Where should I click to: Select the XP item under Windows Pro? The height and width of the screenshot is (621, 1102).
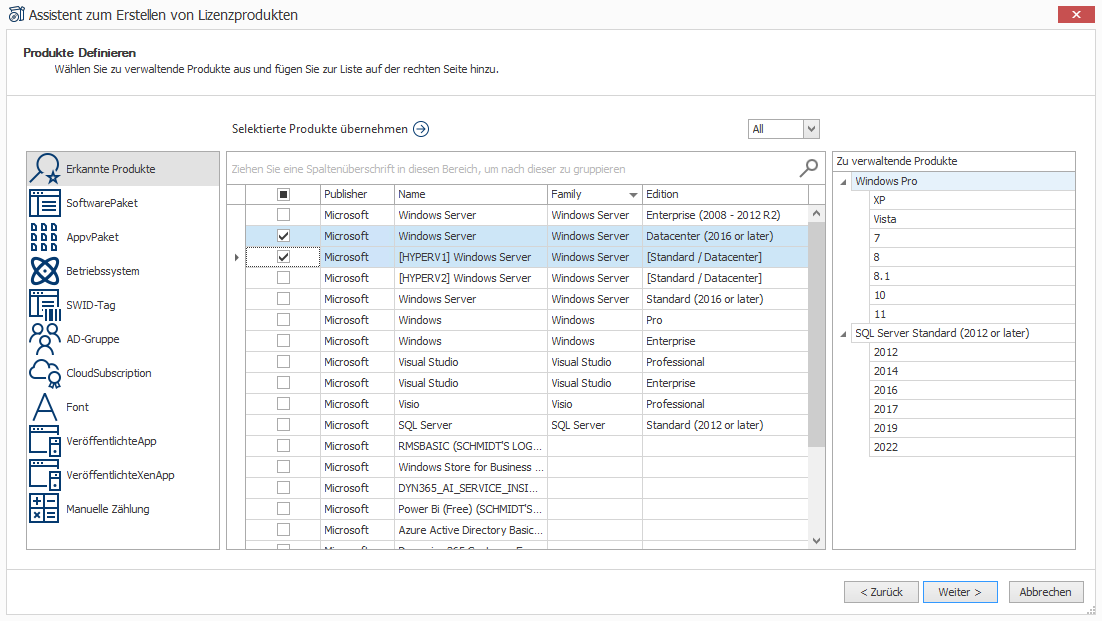pyautogui.click(x=972, y=200)
